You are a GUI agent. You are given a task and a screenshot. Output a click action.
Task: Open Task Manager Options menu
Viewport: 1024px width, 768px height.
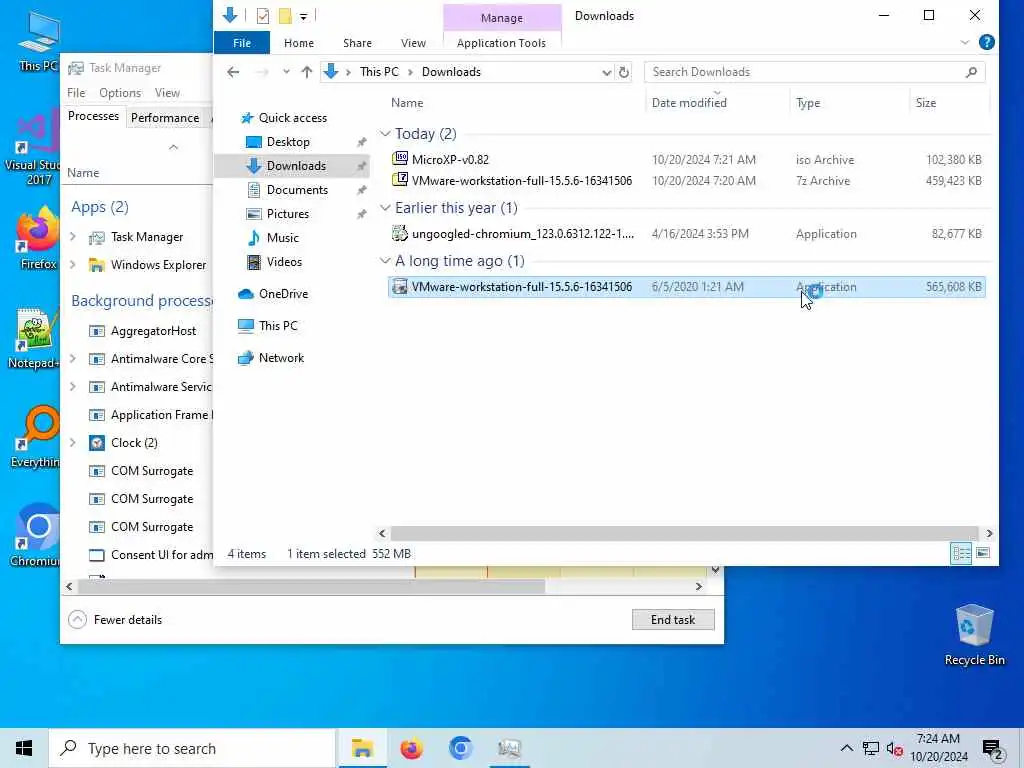click(120, 93)
